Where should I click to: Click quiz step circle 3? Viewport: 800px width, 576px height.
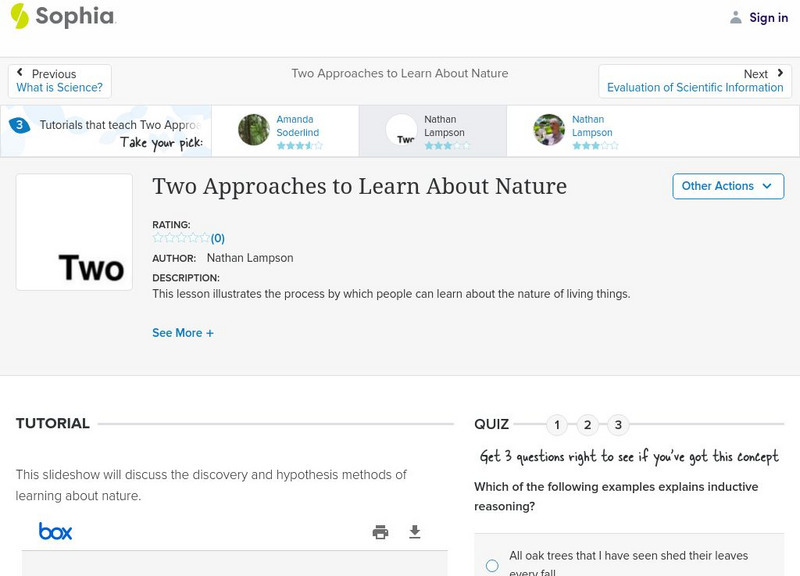619,424
